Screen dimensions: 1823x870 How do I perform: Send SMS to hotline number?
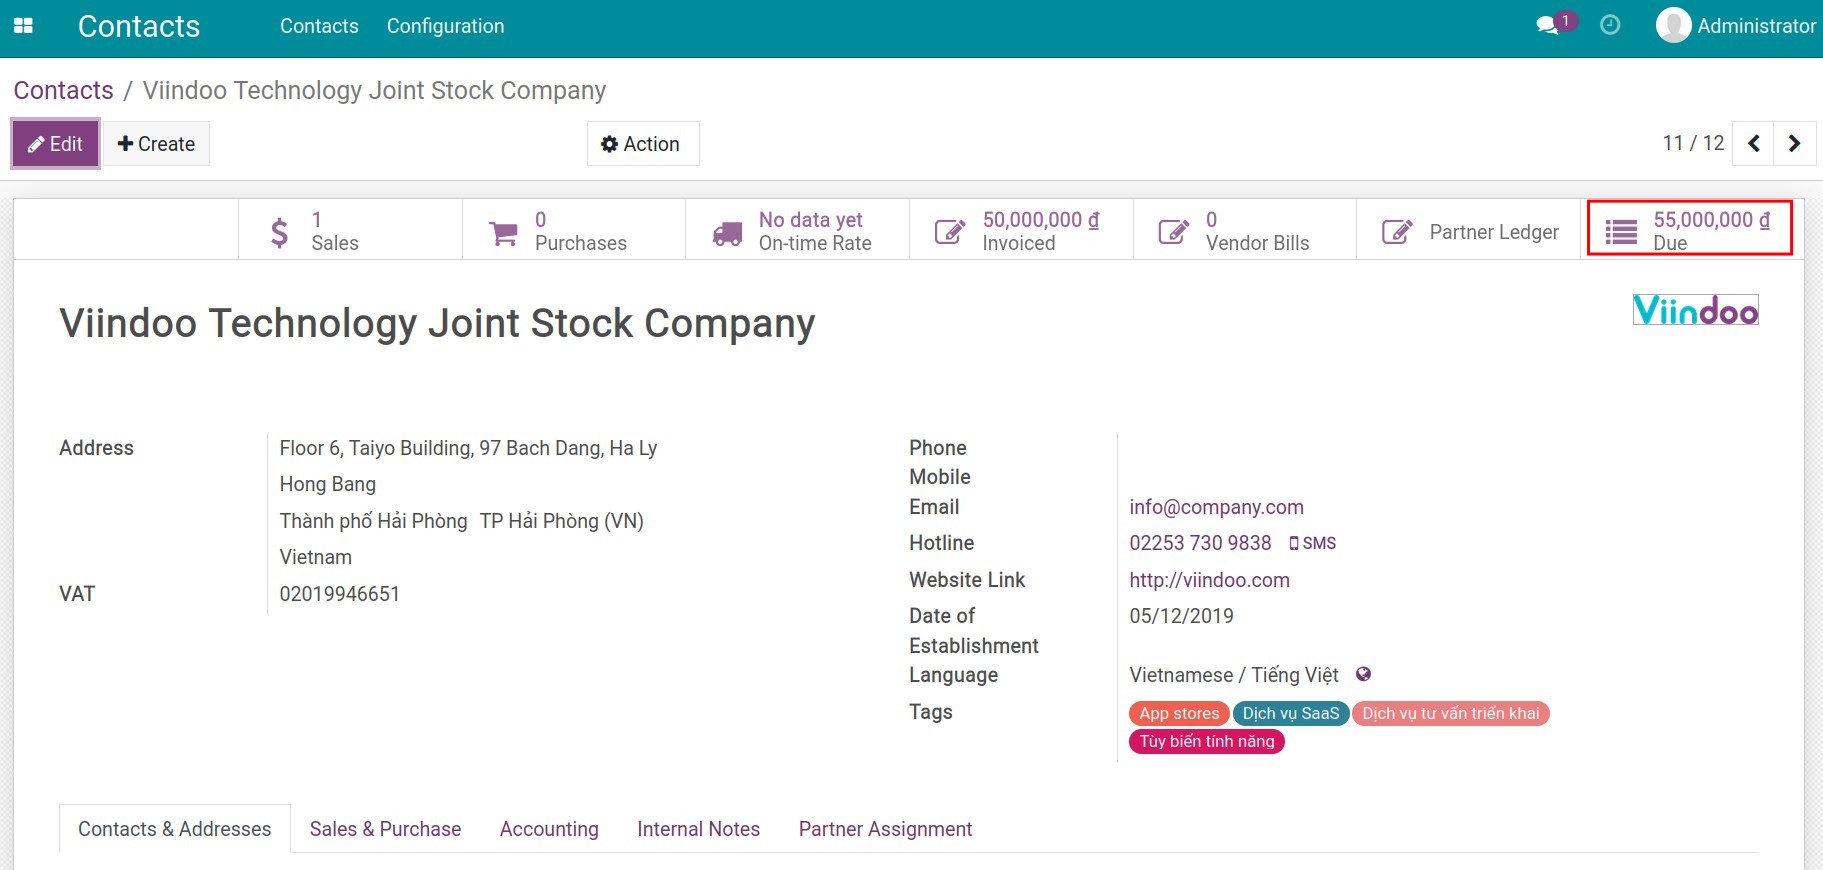[x=1312, y=543]
